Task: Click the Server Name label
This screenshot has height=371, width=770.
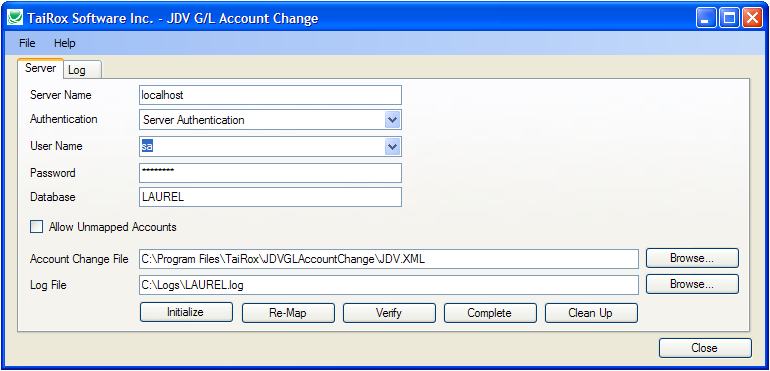Action: 60,95
